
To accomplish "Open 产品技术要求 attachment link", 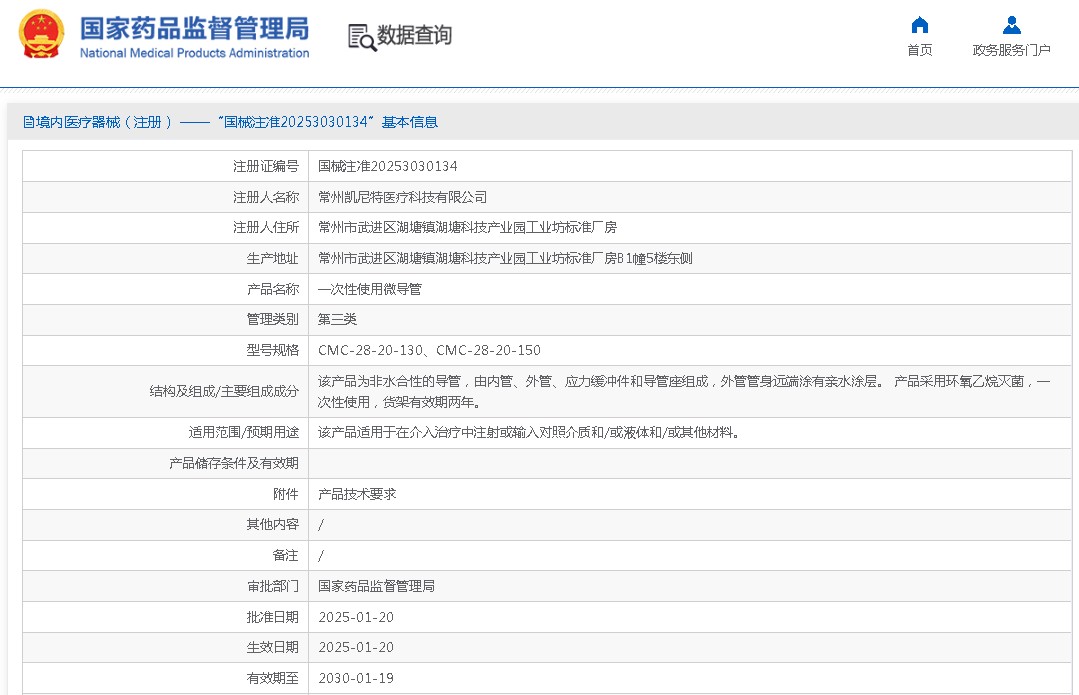I will pos(357,494).
